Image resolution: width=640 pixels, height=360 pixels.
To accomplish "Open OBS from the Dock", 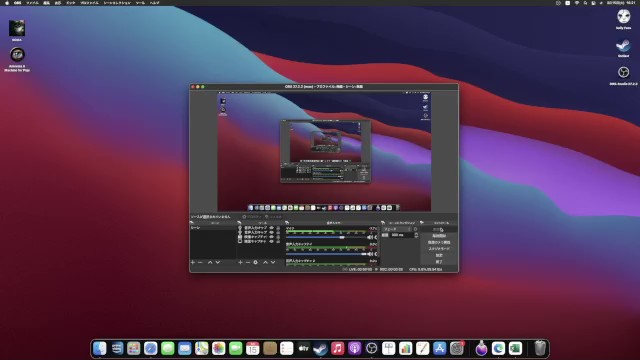I will pos(371,349).
